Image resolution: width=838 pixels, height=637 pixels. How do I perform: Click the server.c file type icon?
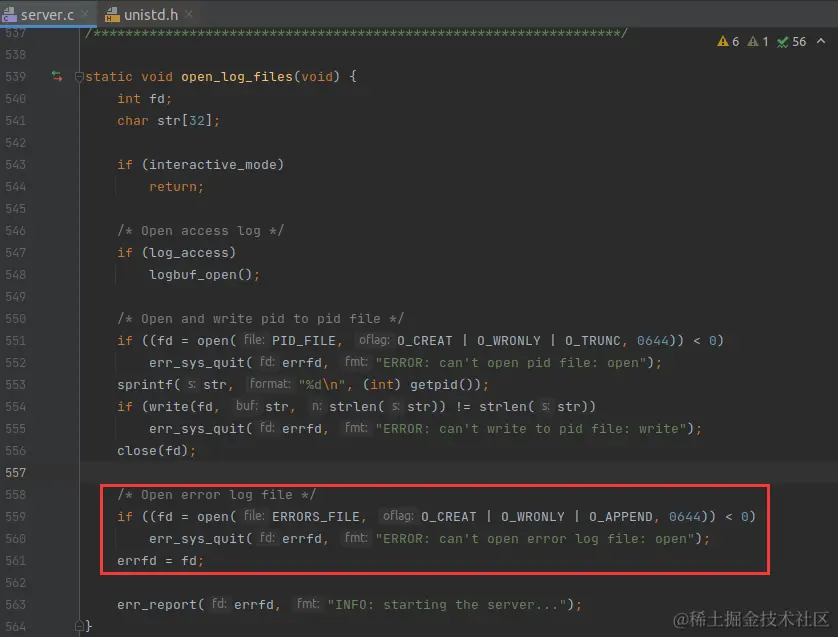point(10,15)
